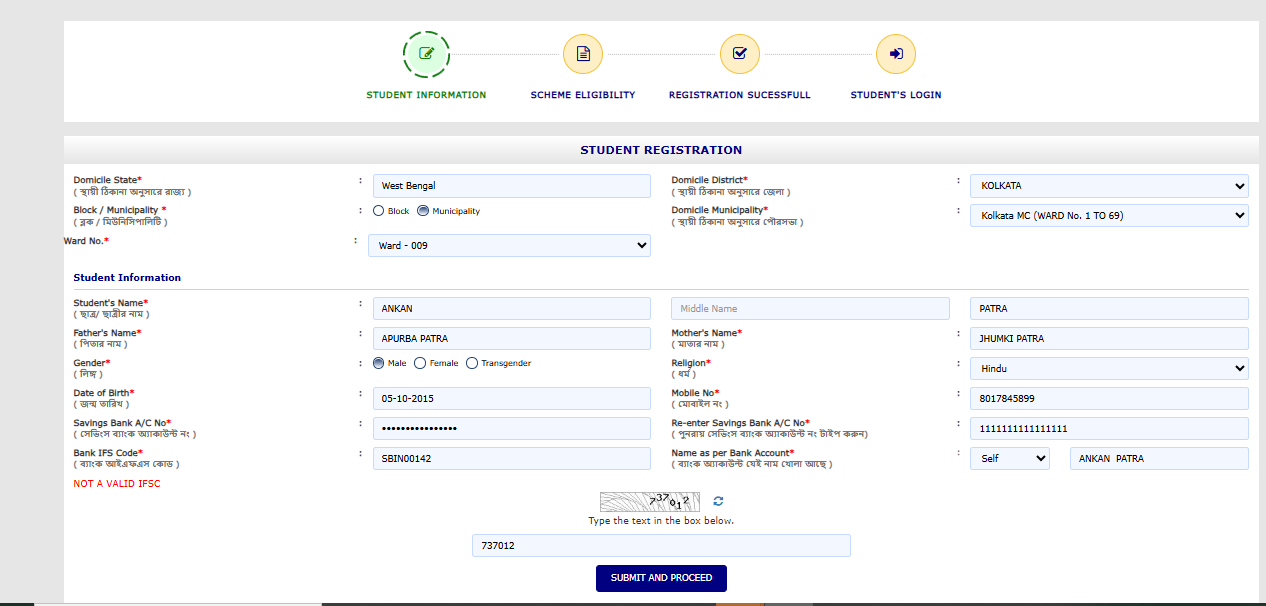This screenshot has height=606, width=1266.
Task: Click the Mobile No input field
Action: pyautogui.click(x=1109, y=399)
